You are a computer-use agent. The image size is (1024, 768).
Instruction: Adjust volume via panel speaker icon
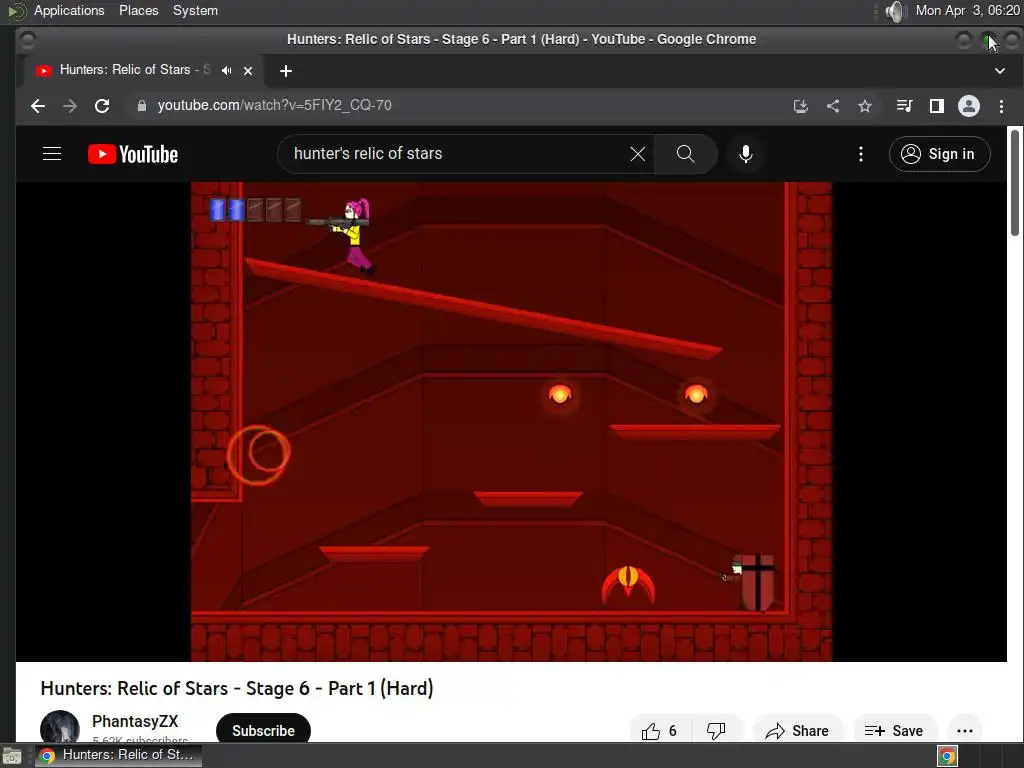895,11
